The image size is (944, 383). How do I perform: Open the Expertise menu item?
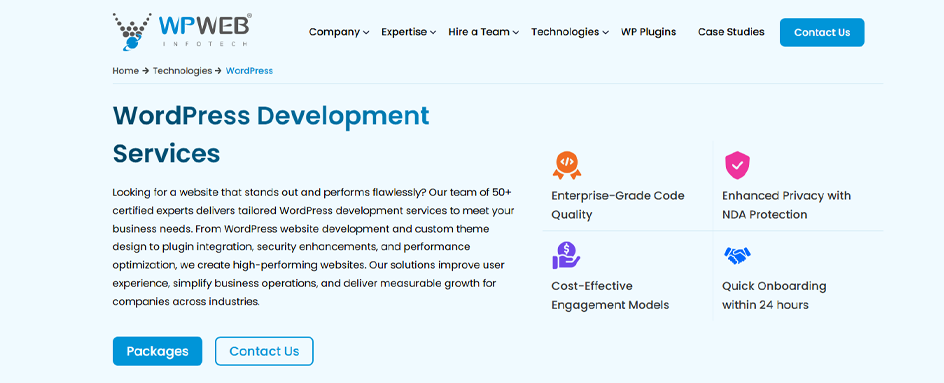(x=404, y=32)
